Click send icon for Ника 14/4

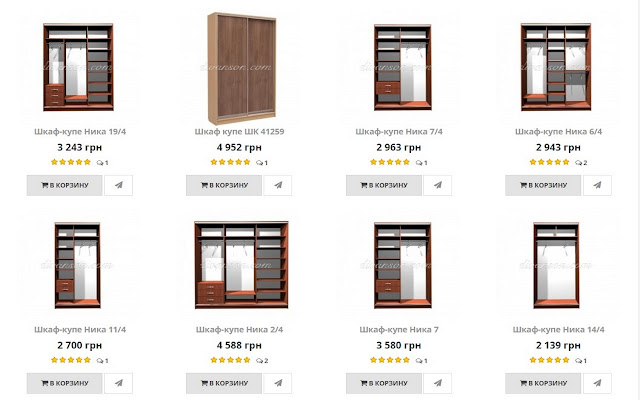click(597, 383)
